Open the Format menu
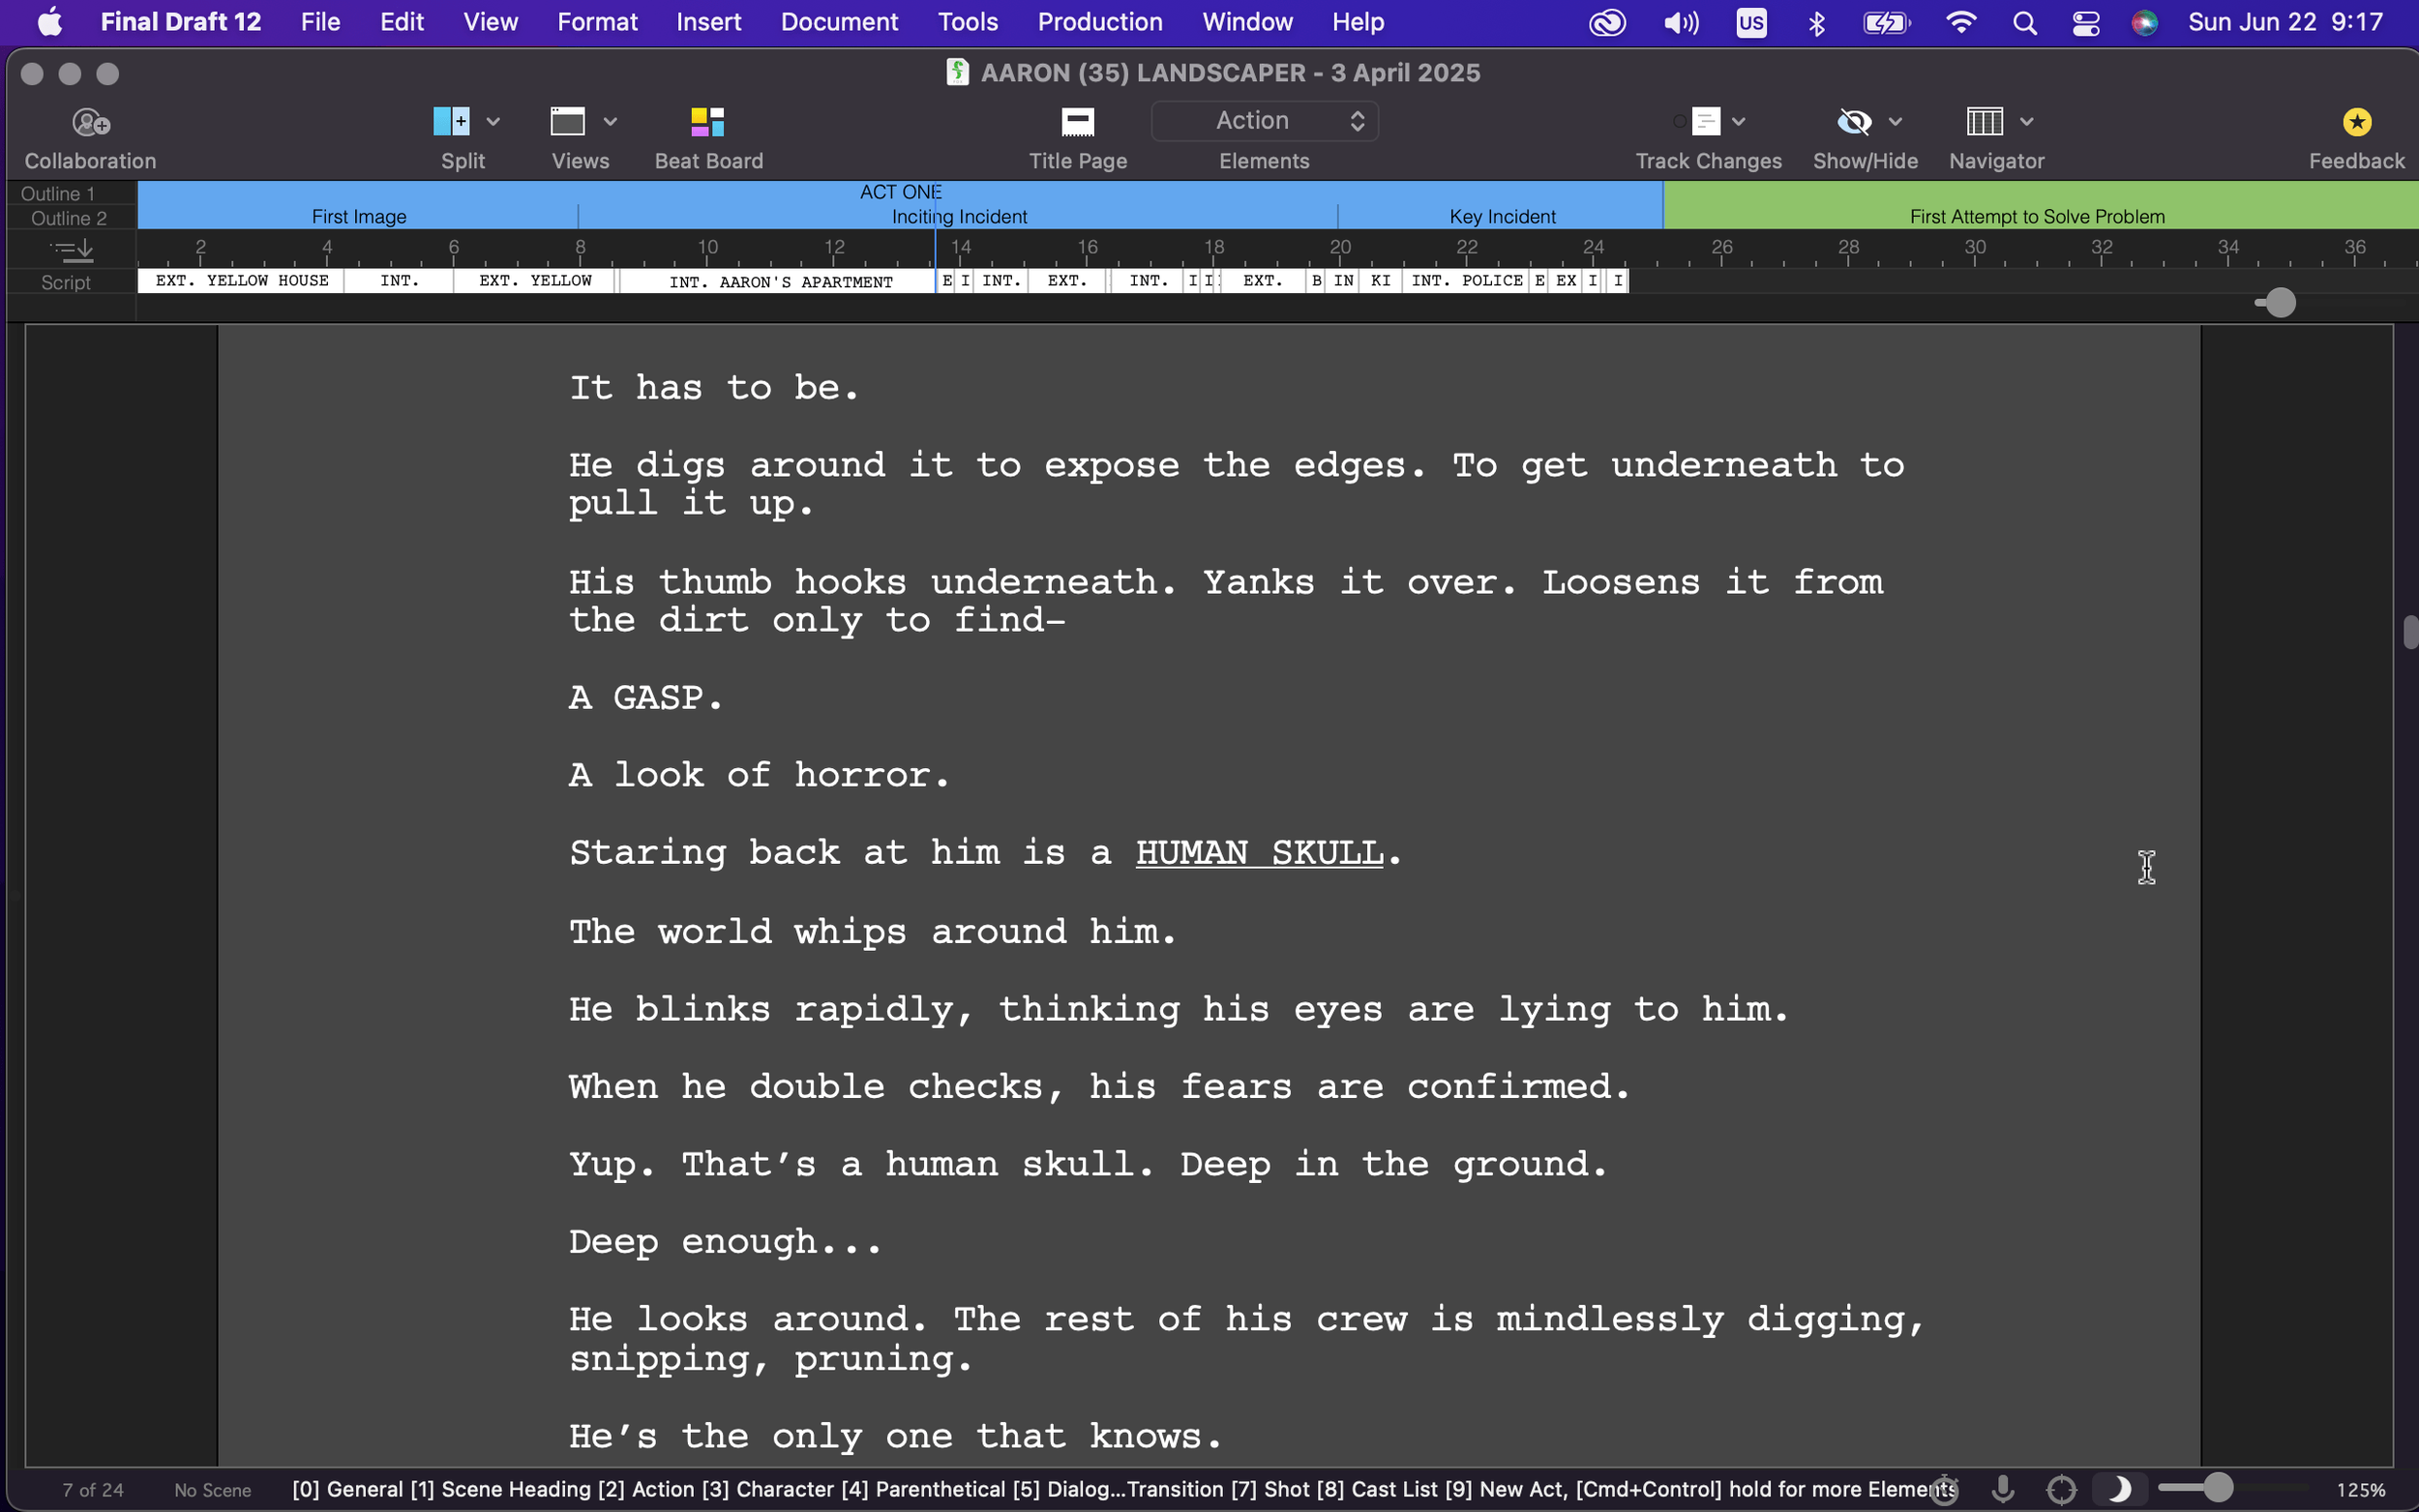Image resolution: width=2419 pixels, height=1512 pixels. tap(596, 22)
